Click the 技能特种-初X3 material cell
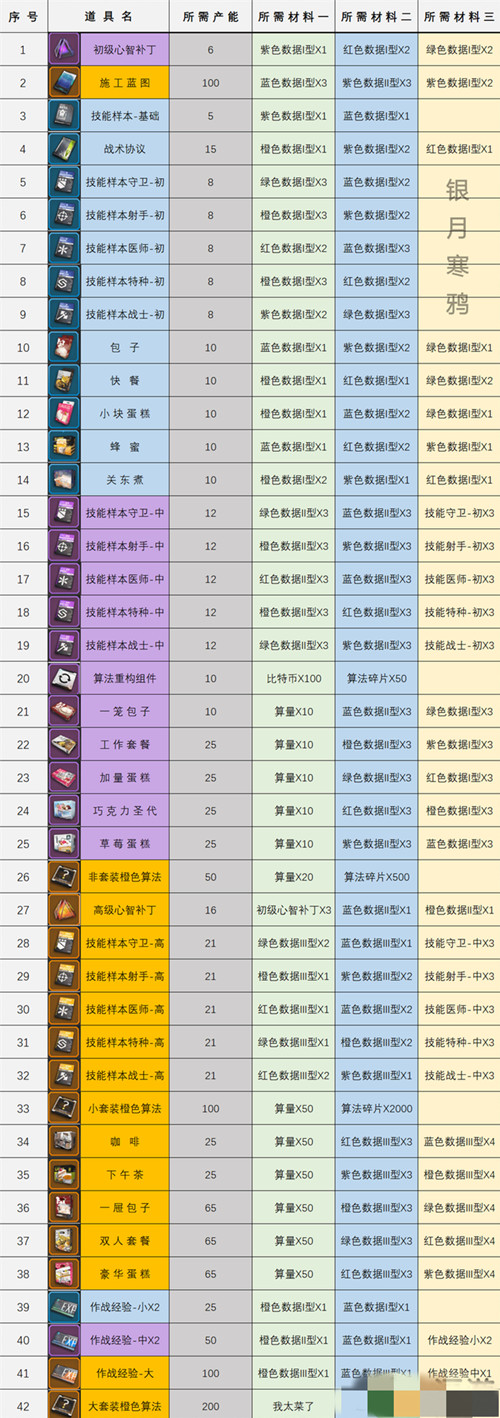Viewport: 500px width, 1418px height. [459, 612]
